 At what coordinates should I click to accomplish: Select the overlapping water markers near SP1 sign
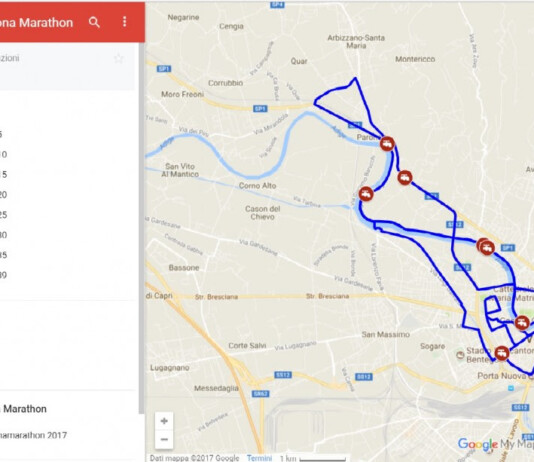[486, 246]
